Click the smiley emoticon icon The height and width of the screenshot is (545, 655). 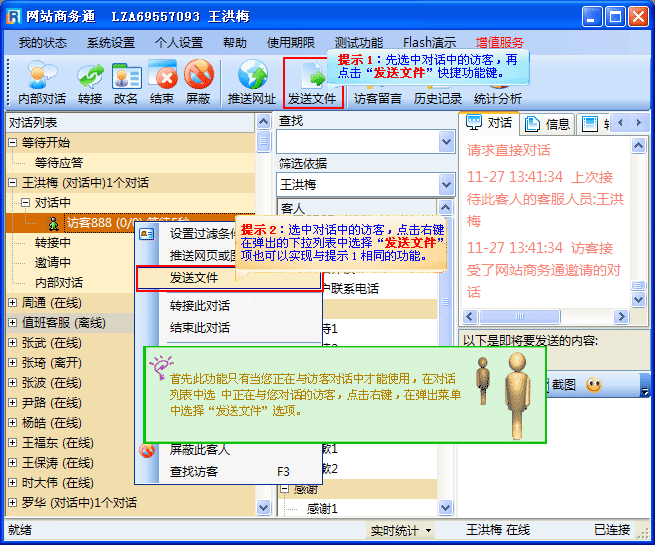(x=594, y=385)
